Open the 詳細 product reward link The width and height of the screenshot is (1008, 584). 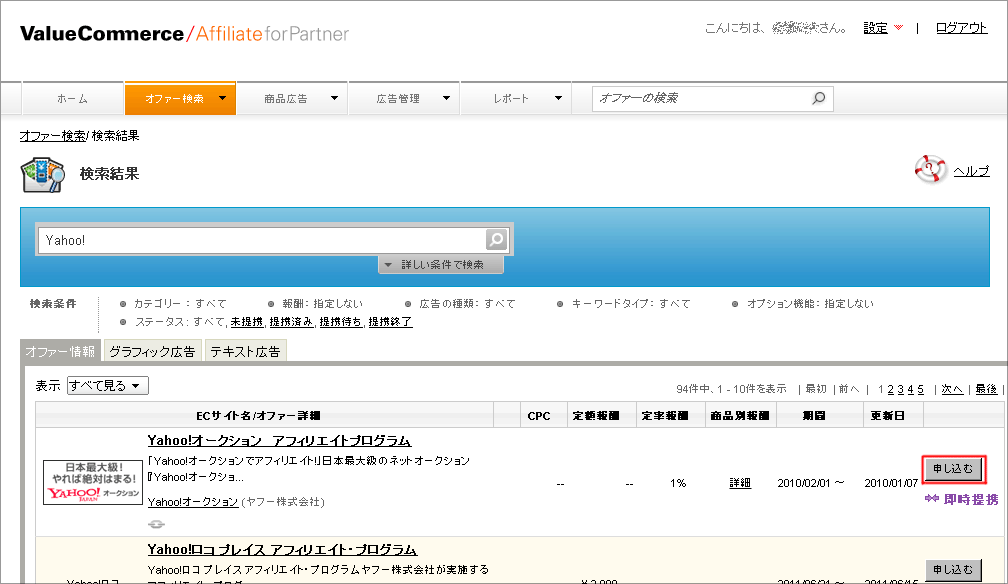point(740,483)
